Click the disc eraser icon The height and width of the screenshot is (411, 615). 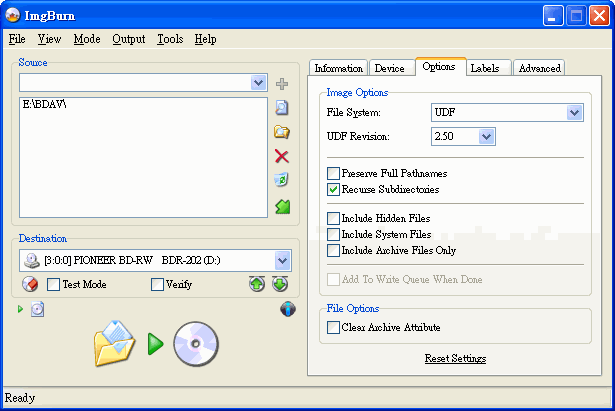point(30,284)
